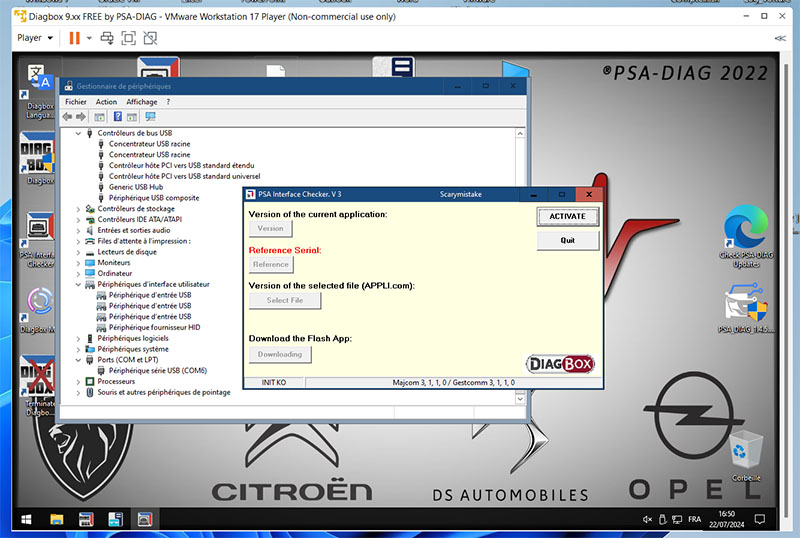Click the show/hide console tree toolbar icon
800x538 pixels.
(x=99, y=117)
